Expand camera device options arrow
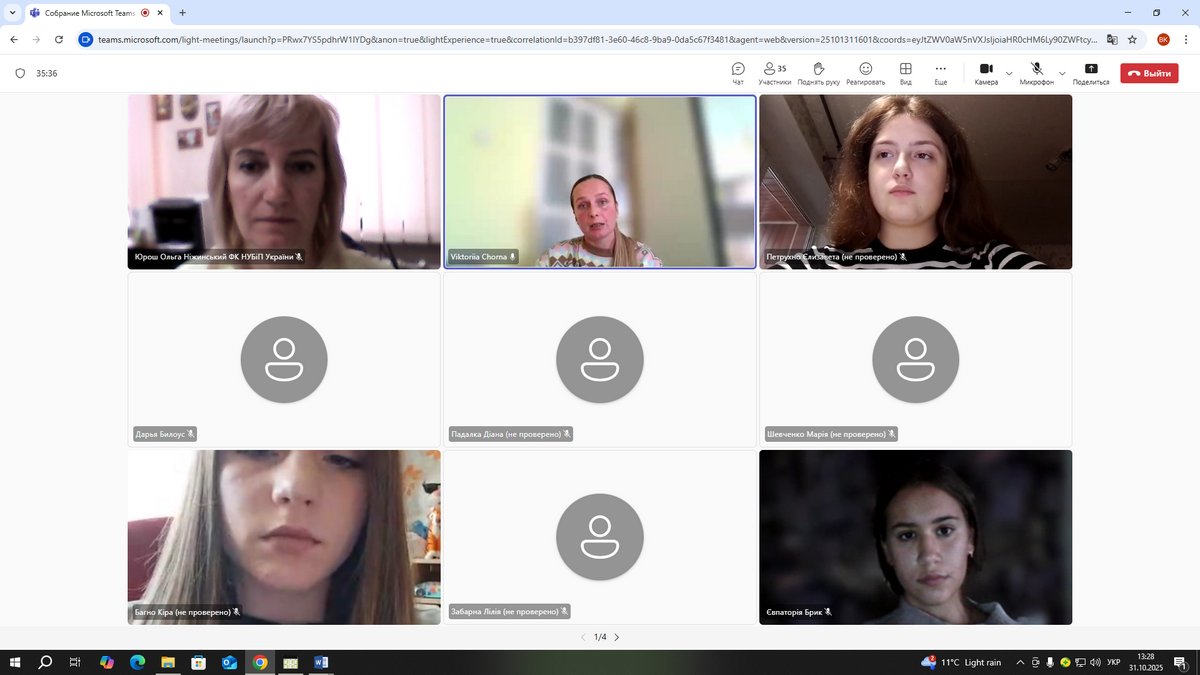 pos(1009,73)
